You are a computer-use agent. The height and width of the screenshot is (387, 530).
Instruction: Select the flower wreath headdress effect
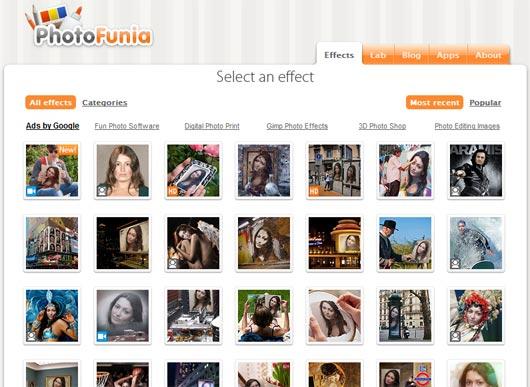click(x=476, y=316)
